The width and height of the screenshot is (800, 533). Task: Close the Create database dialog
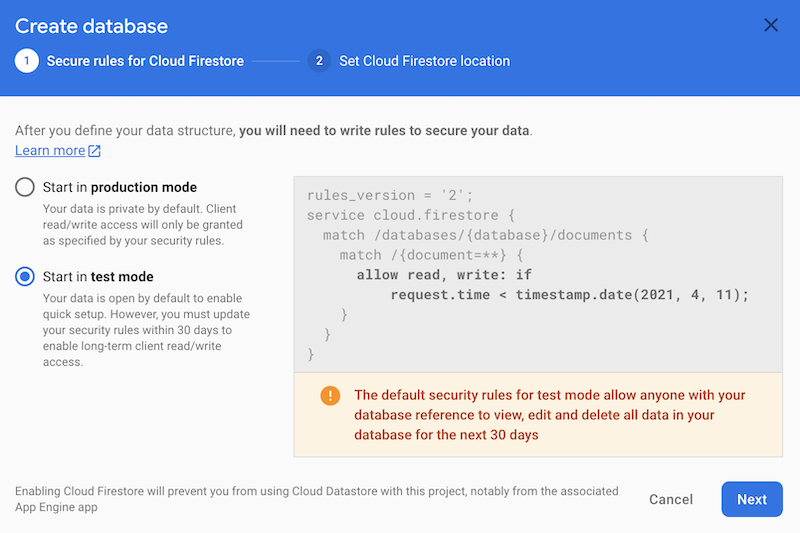pos(770,25)
